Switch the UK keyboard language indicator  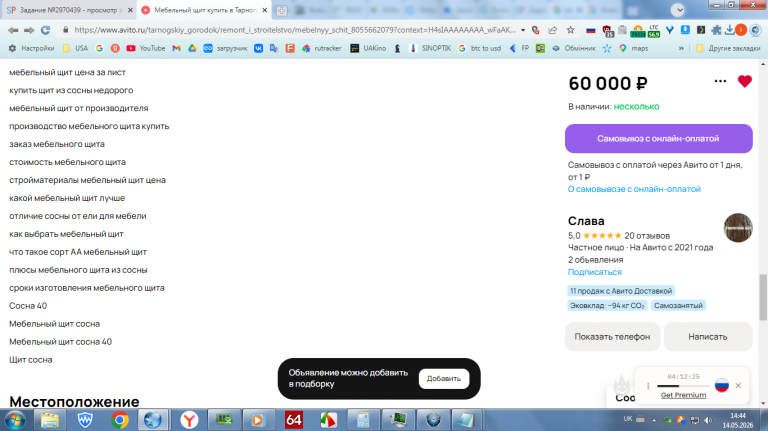click(628, 419)
